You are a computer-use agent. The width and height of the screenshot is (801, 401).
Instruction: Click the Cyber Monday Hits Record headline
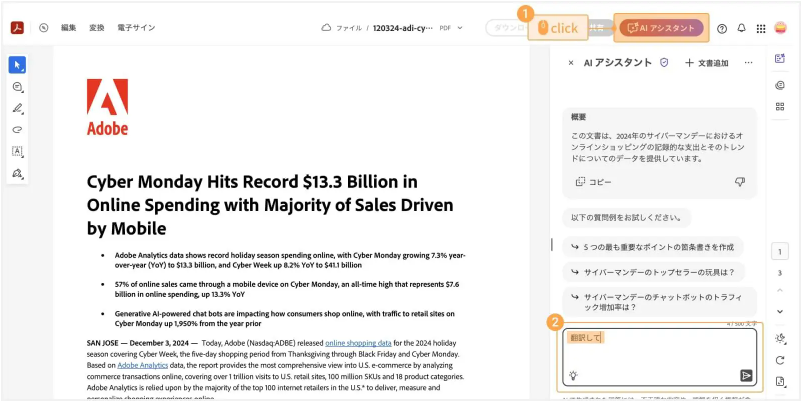(270, 205)
